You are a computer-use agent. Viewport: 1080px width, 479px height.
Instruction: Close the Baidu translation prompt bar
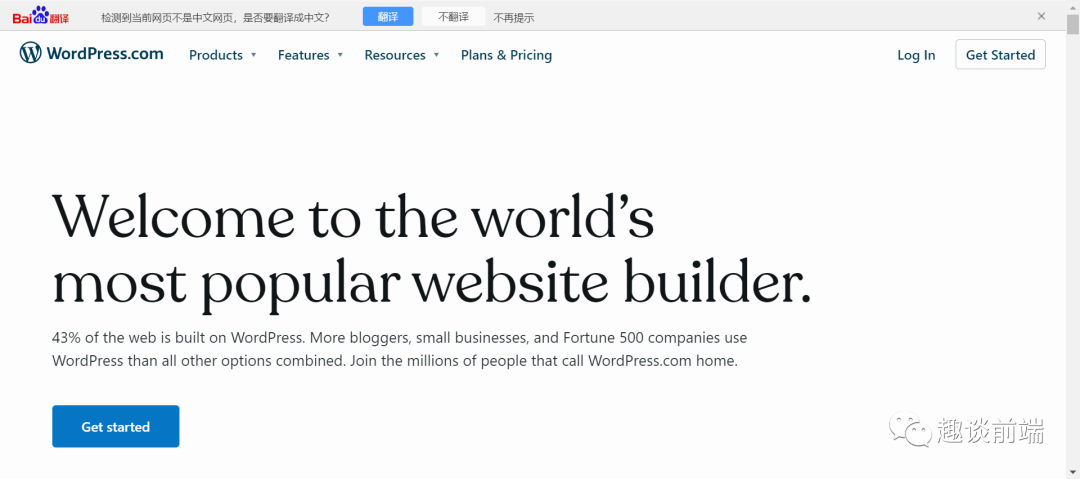1041,16
